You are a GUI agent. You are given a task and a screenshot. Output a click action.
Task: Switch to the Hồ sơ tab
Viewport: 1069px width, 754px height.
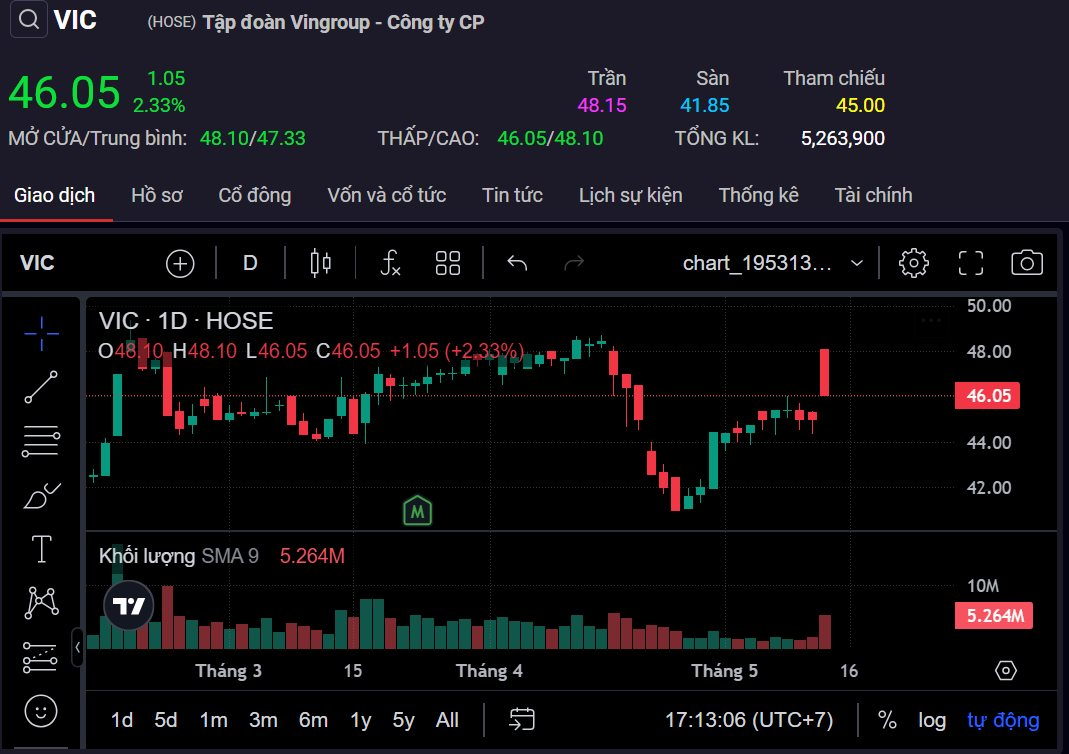point(157,196)
